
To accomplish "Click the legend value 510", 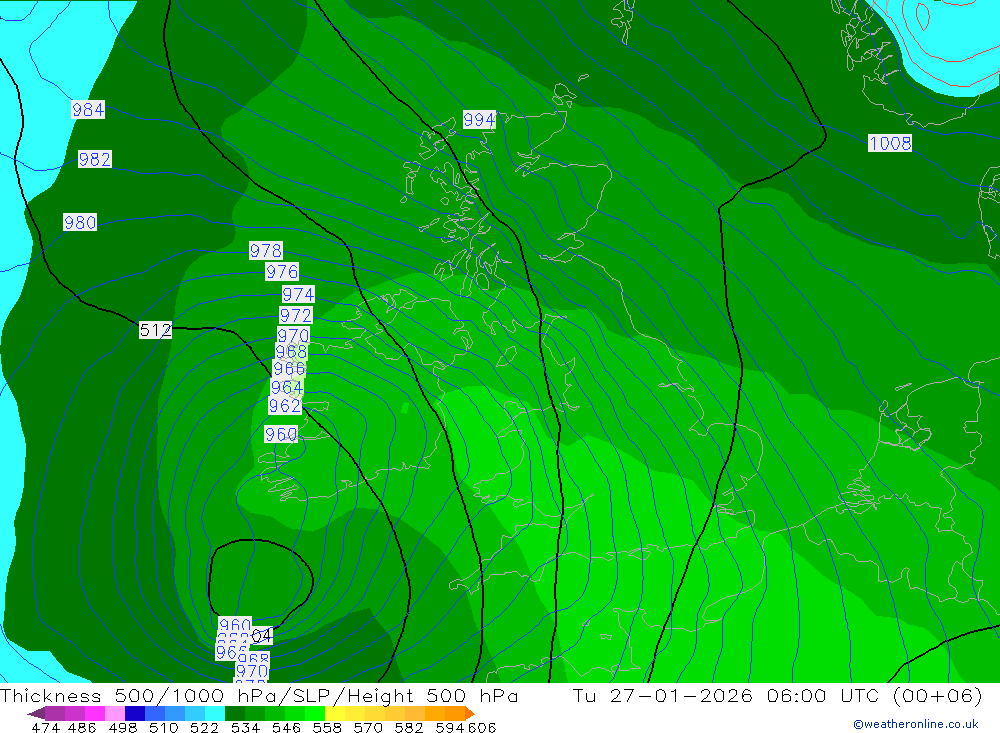I will pos(163,728).
